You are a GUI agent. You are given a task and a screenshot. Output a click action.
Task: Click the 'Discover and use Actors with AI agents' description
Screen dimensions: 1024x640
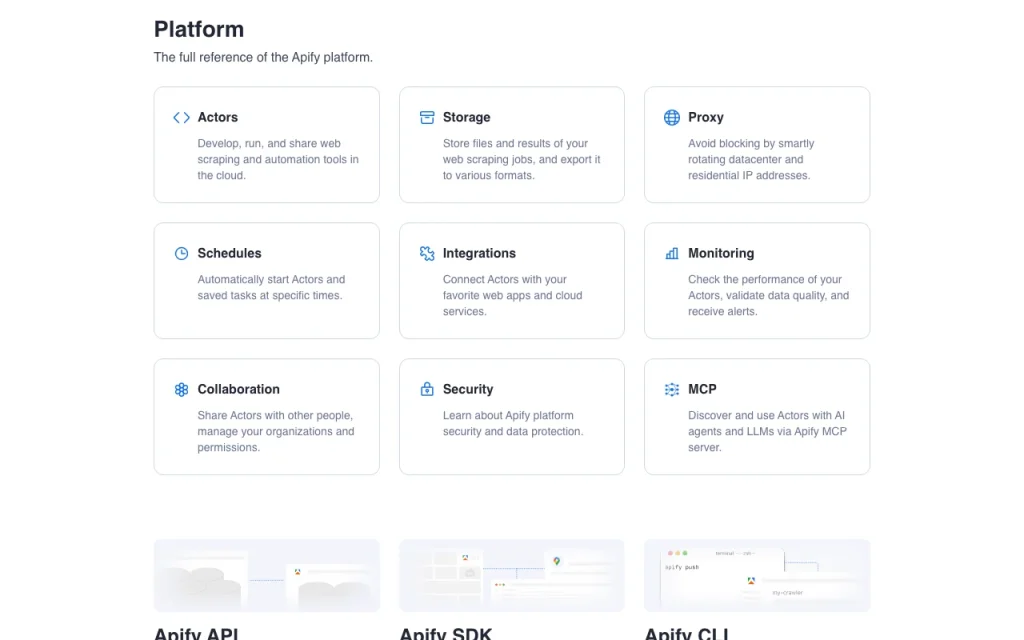[767, 431]
